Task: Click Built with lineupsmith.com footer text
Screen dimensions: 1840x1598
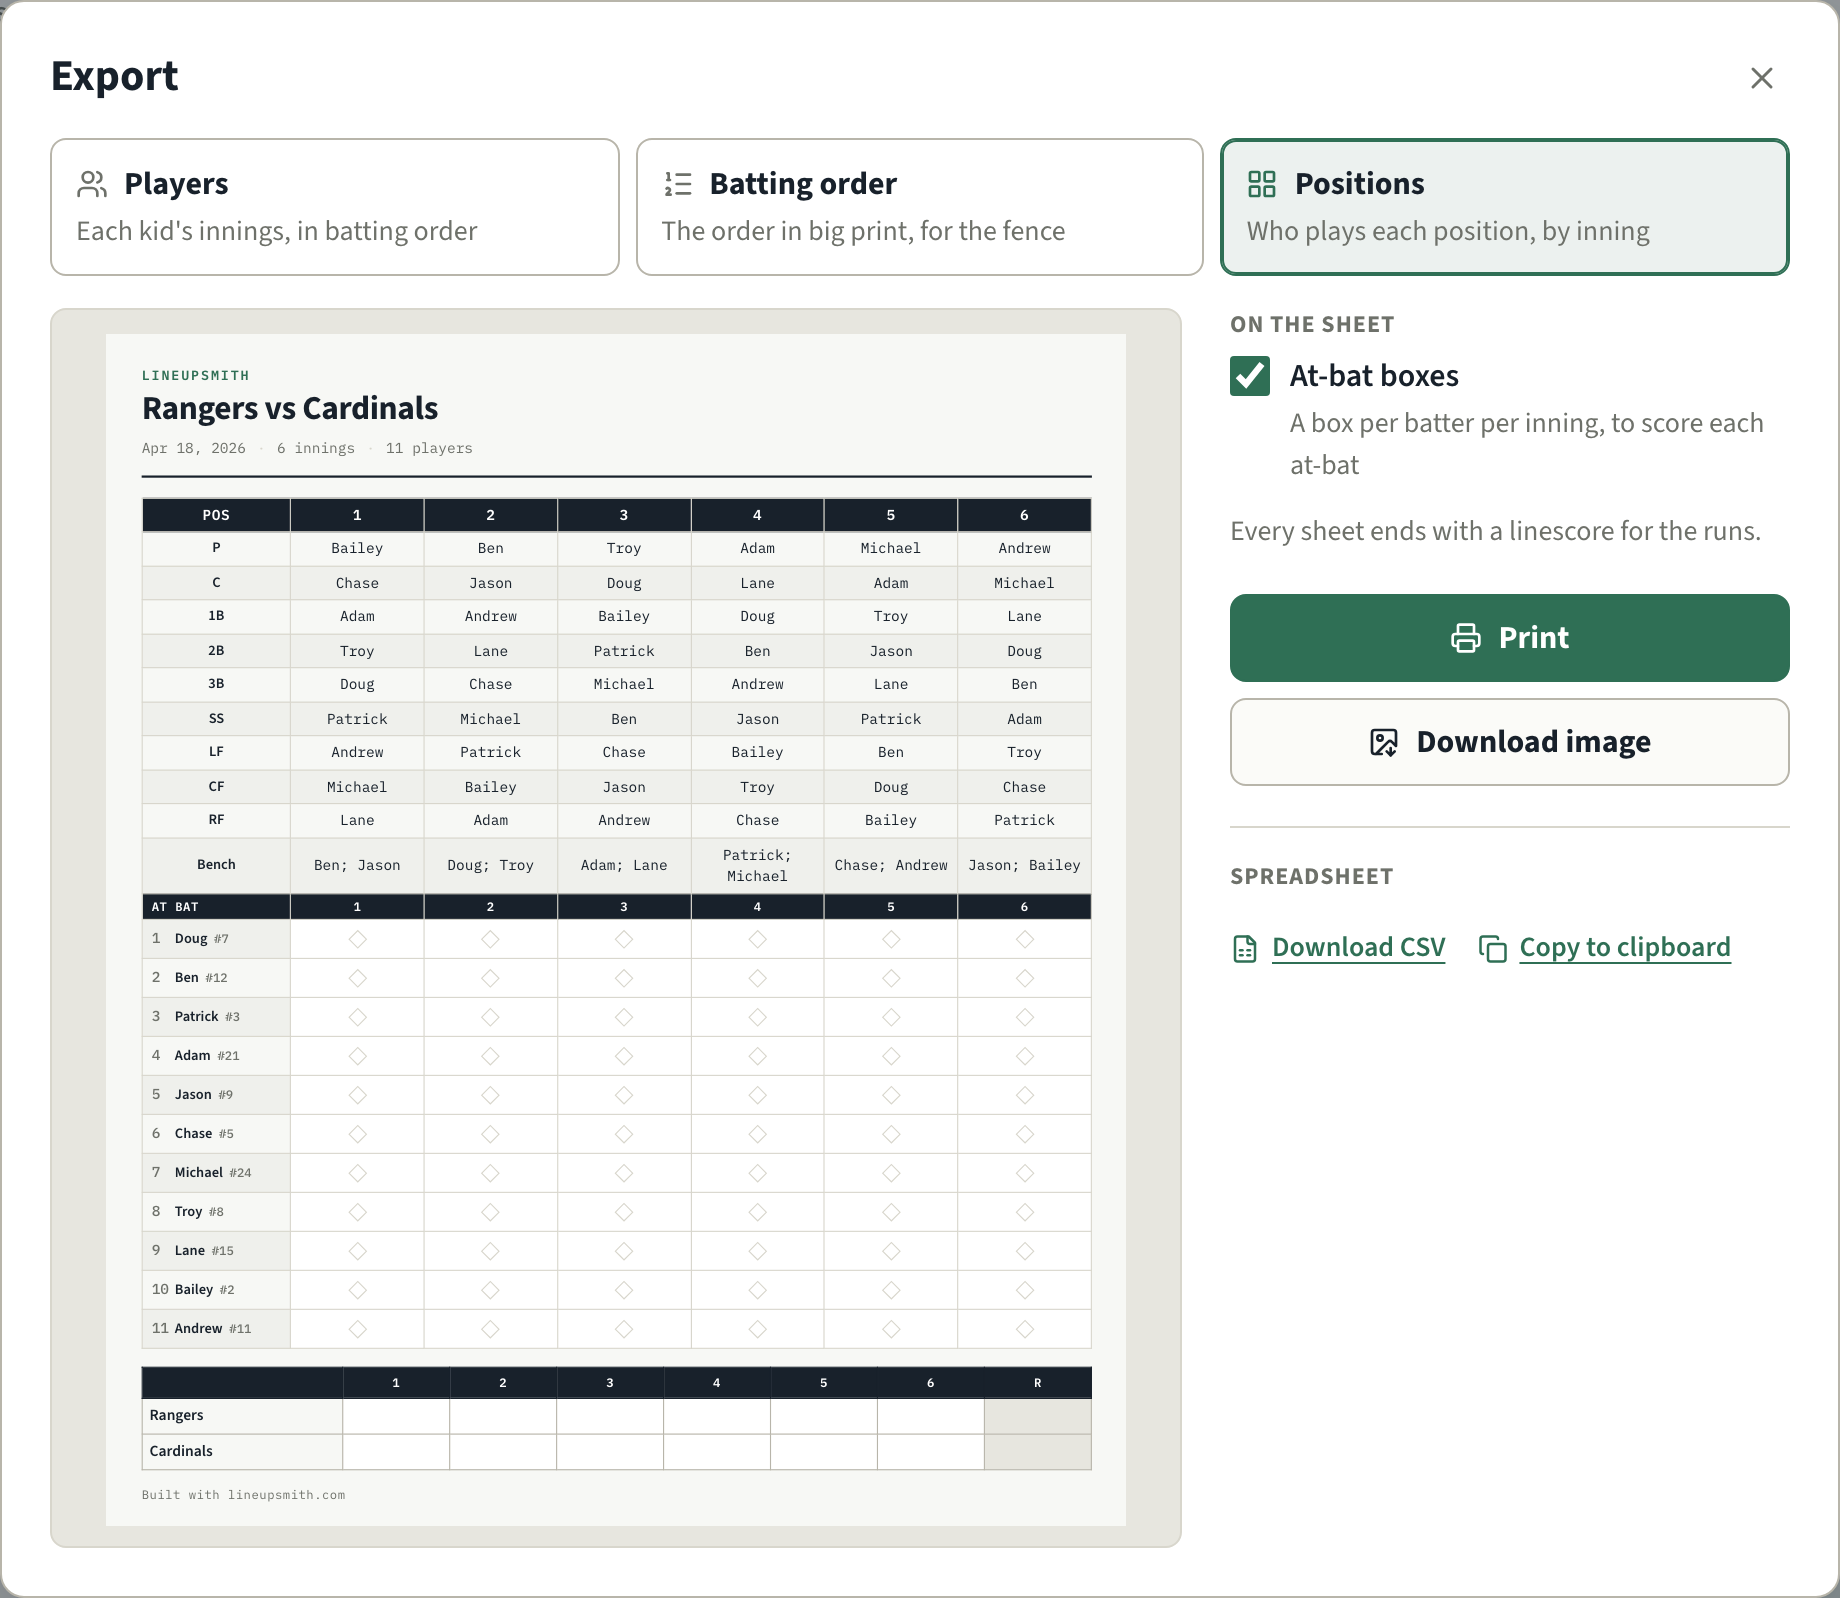Action: click(x=243, y=1495)
